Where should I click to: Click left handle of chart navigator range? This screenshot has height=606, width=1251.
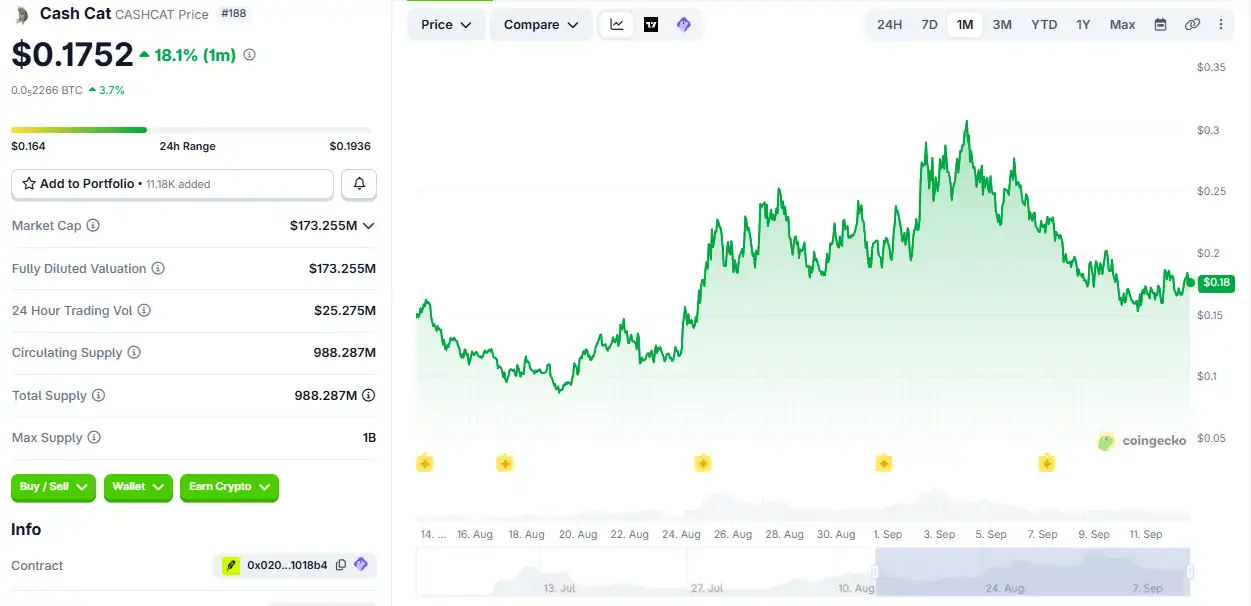click(875, 572)
